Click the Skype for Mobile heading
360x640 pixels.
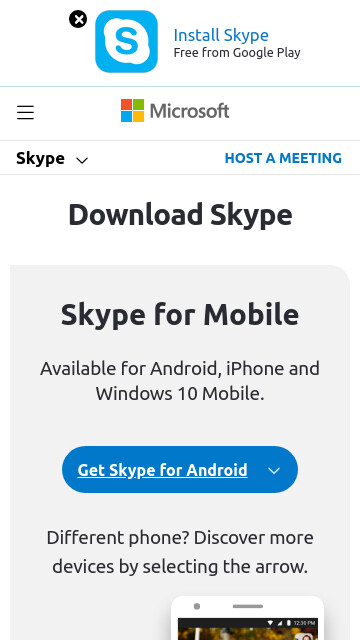tap(180, 315)
